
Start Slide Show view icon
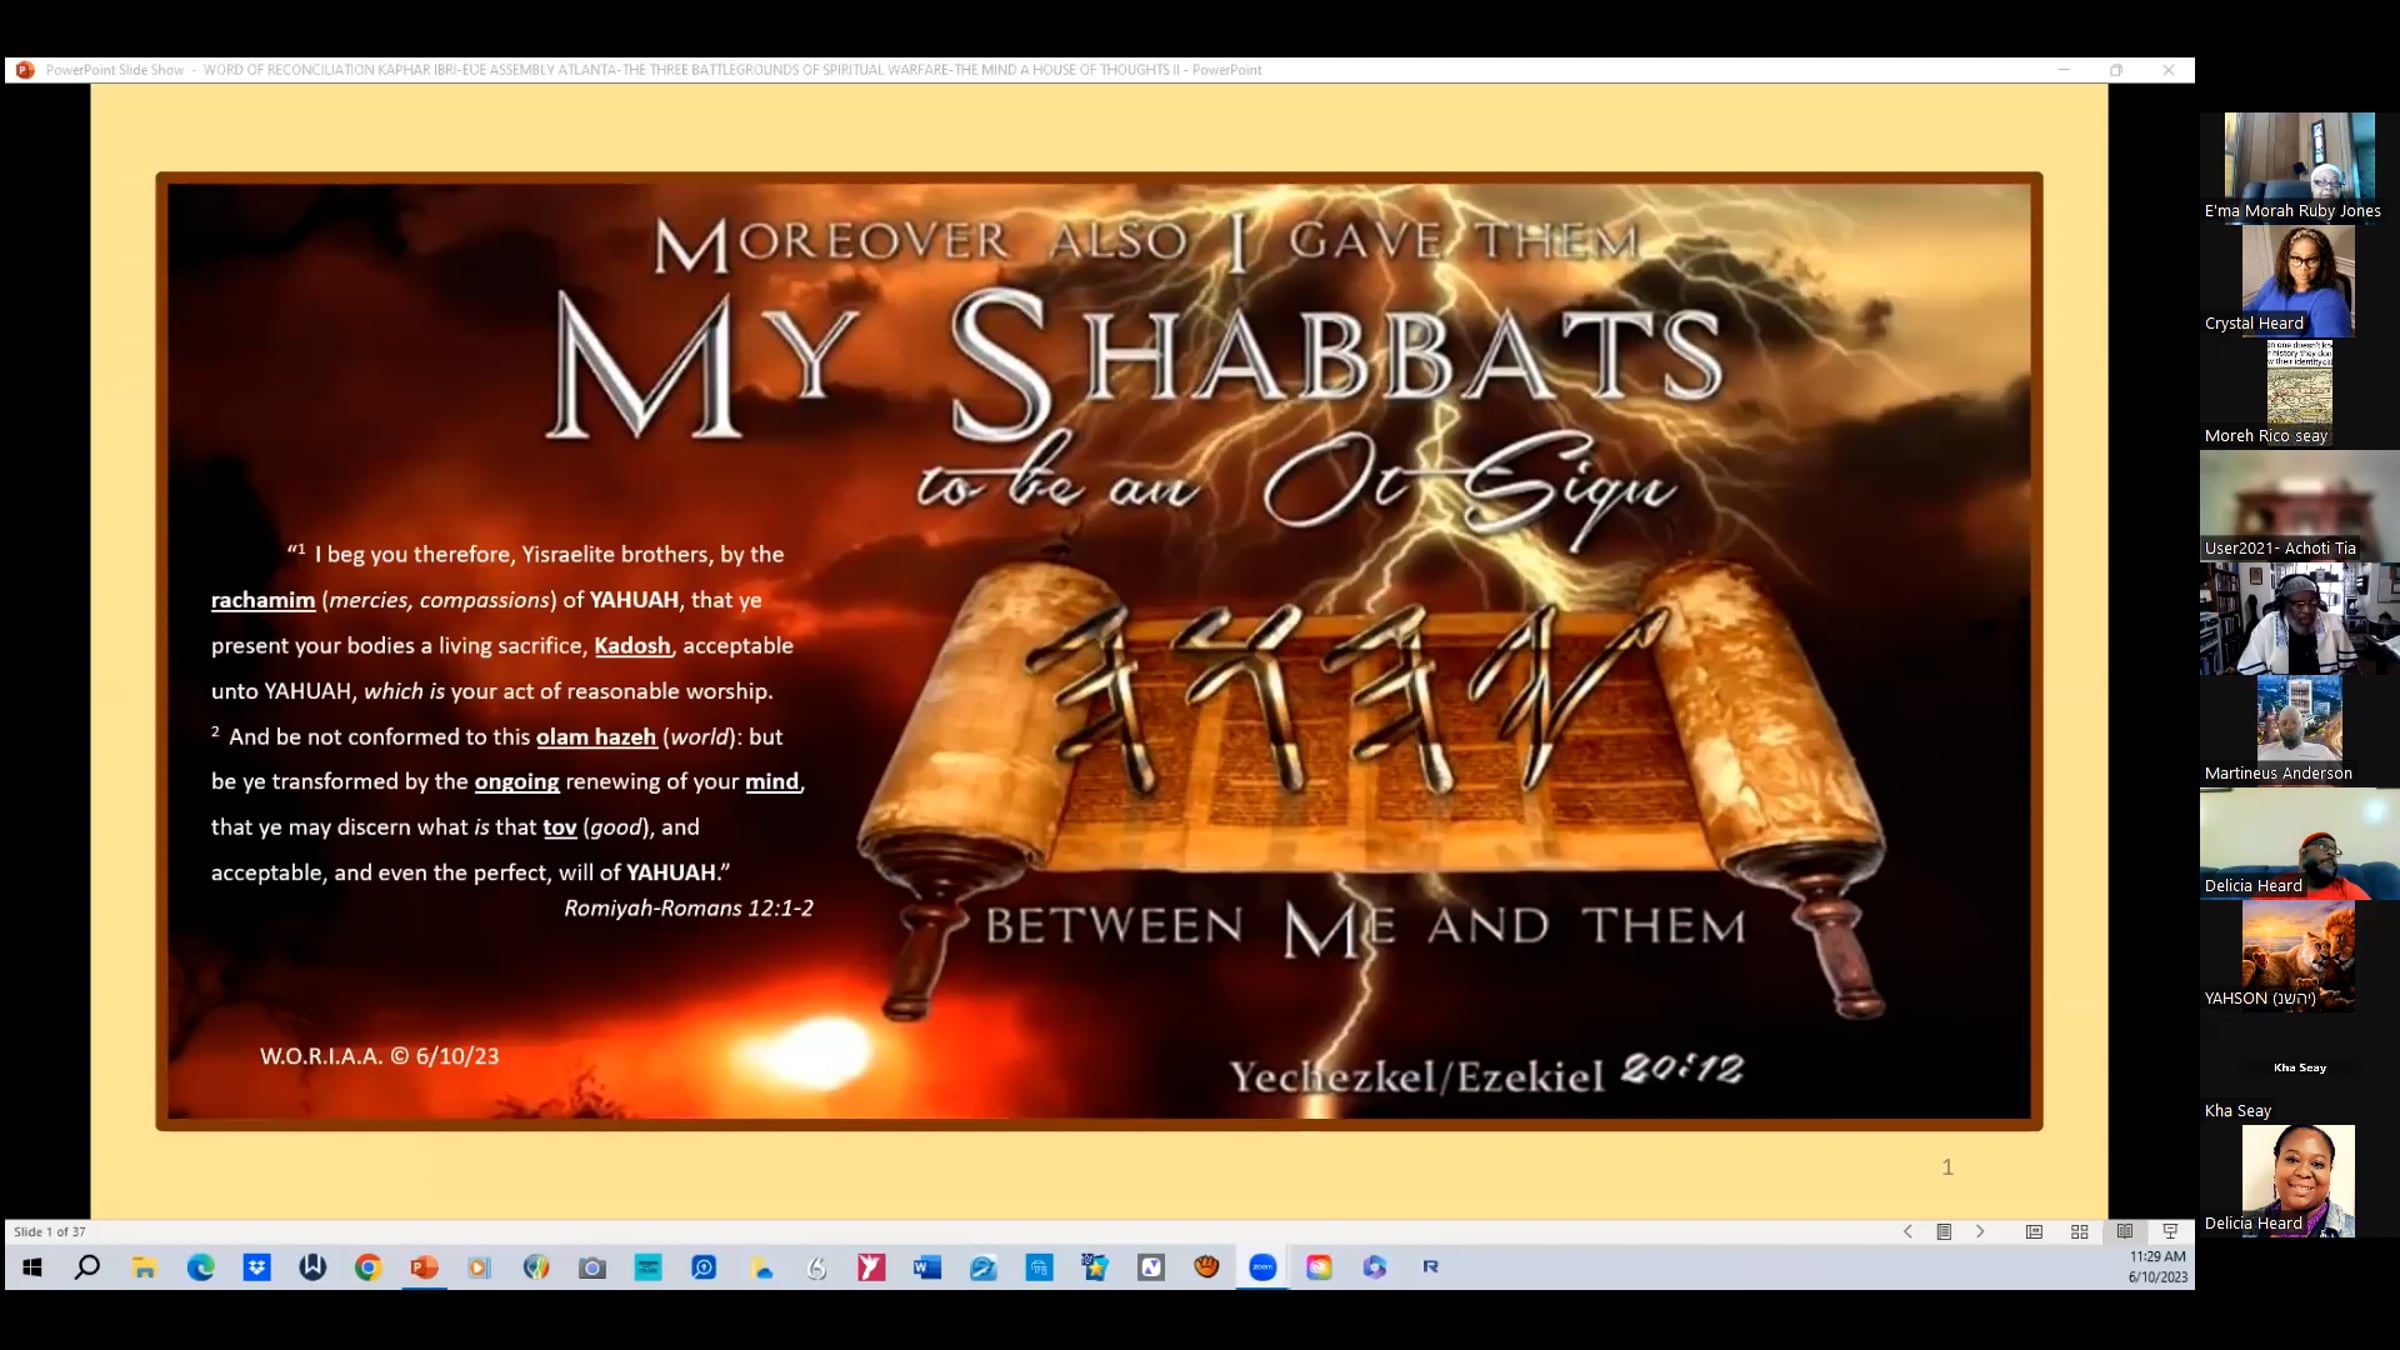(2170, 1232)
